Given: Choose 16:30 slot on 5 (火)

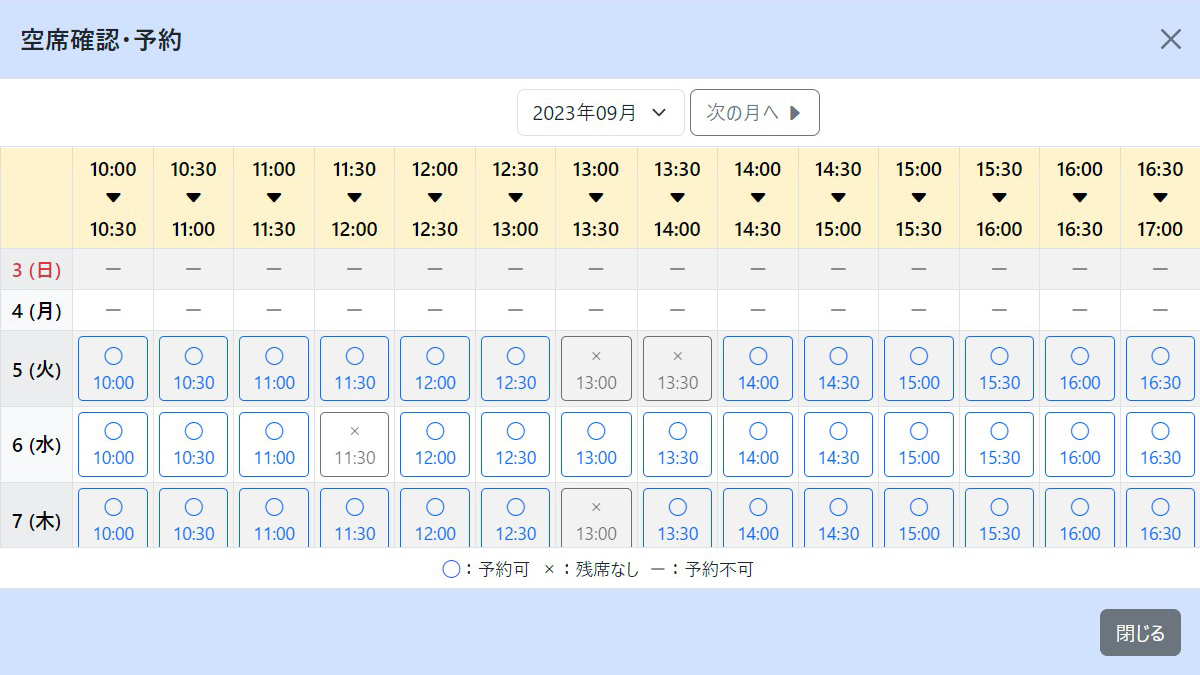Looking at the screenshot, I should click(x=1159, y=369).
